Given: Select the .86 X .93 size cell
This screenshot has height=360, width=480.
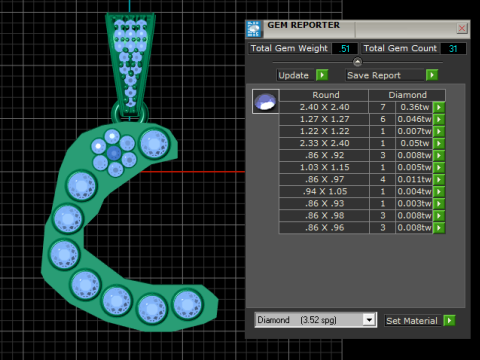Looking at the screenshot, I should click(x=324, y=204).
